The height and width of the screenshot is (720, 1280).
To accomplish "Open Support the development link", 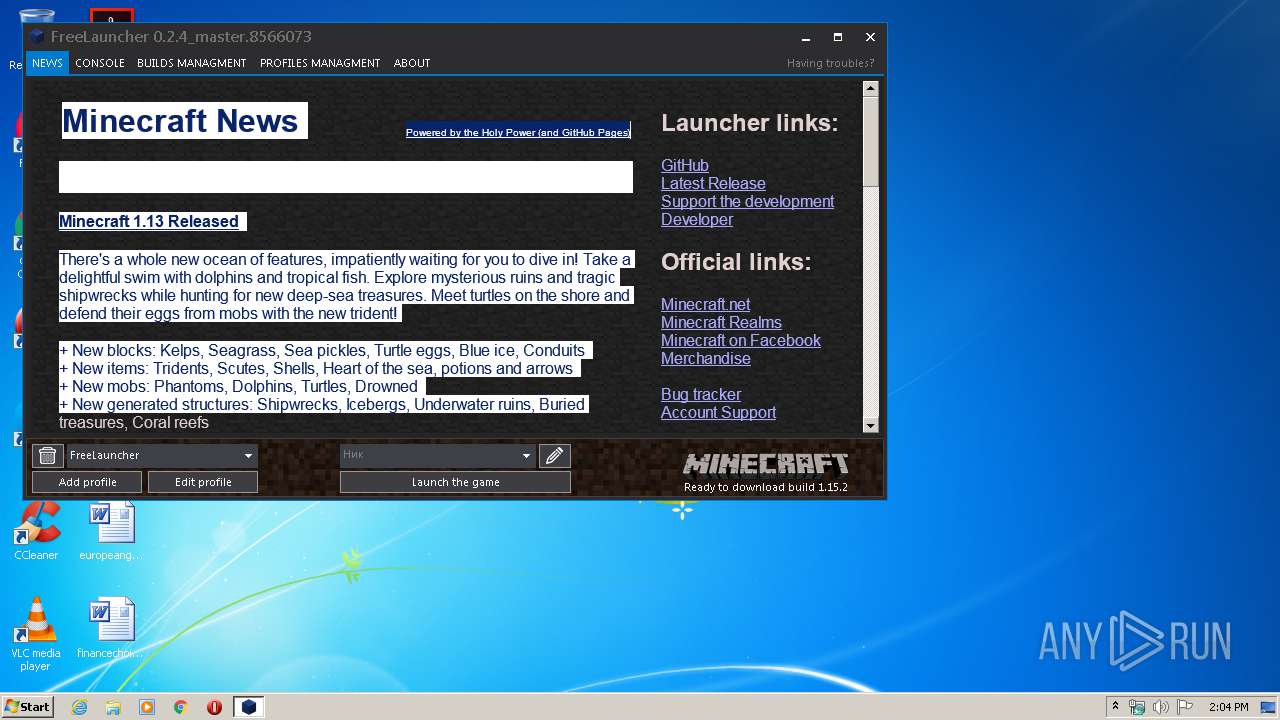I will [x=747, y=202].
